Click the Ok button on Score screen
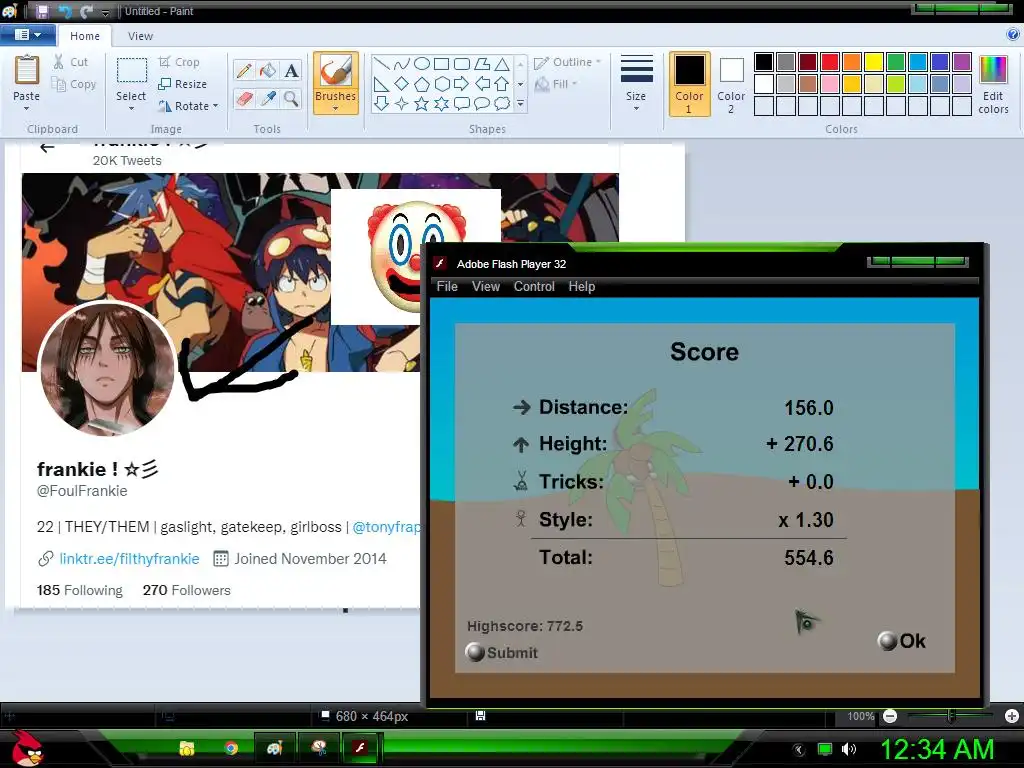Screen dimensions: 1024x768 point(902,641)
